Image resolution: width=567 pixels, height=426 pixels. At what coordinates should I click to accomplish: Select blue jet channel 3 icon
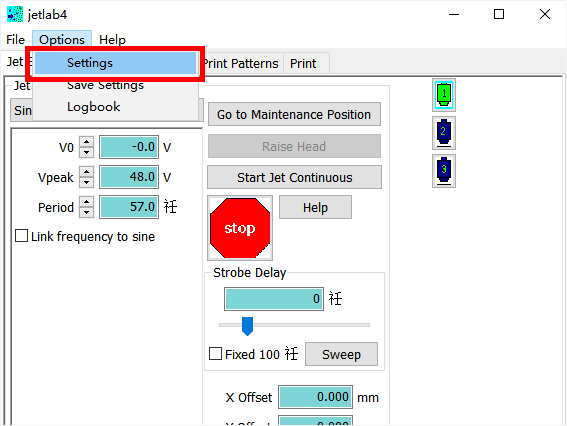coord(444,171)
